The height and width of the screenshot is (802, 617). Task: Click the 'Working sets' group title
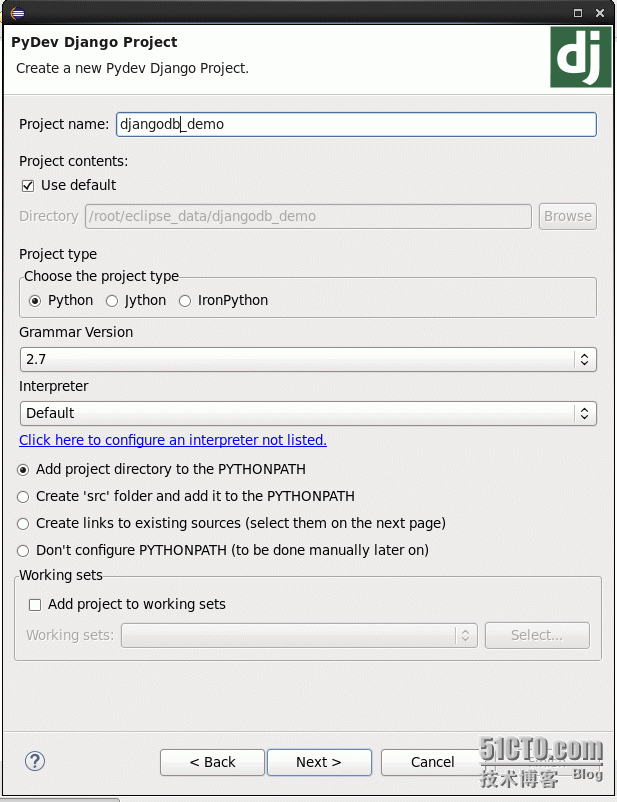(x=61, y=575)
